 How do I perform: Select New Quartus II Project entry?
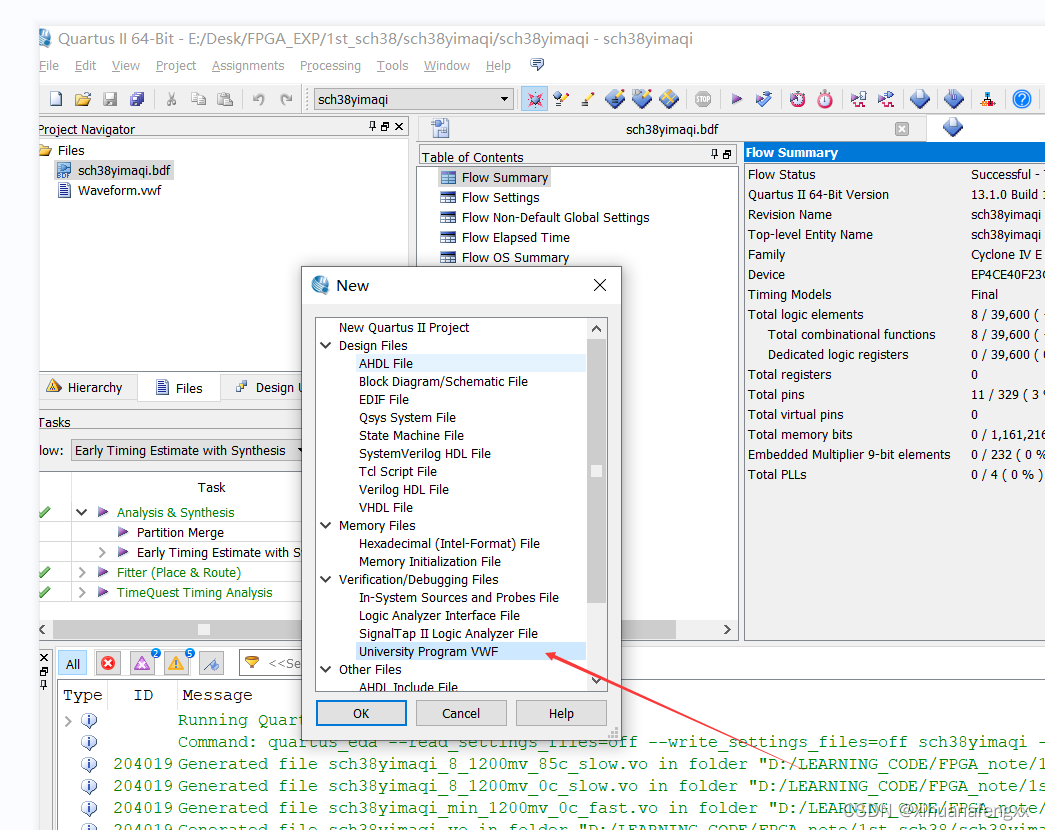click(404, 327)
